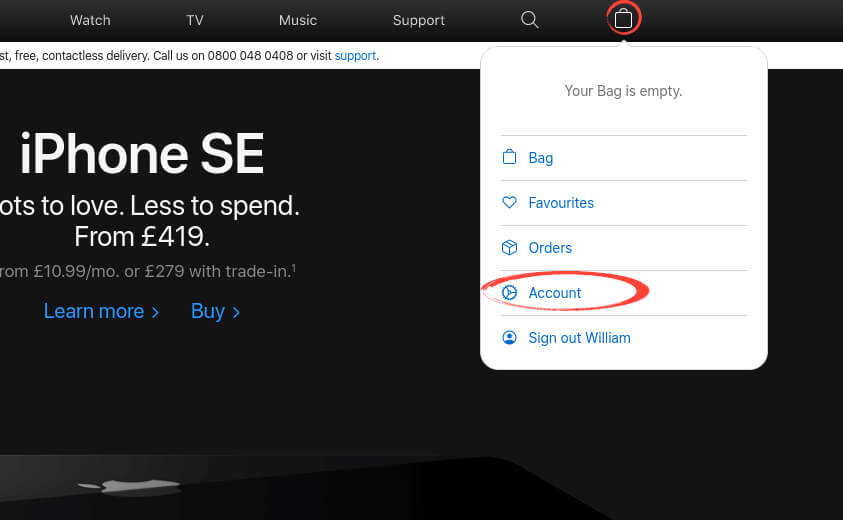Open the search magnifier icon
843x520 pixels.
530,20
